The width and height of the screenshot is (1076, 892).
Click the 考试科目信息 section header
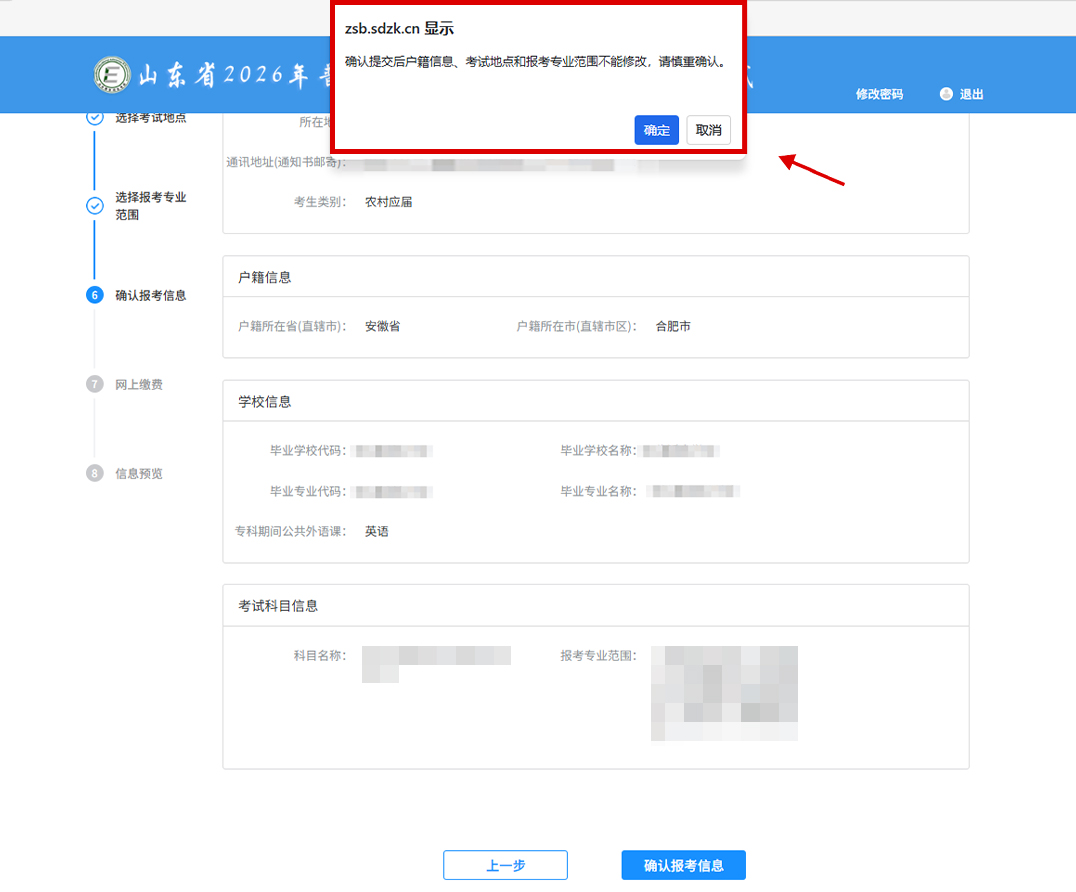tap(278, 606)
